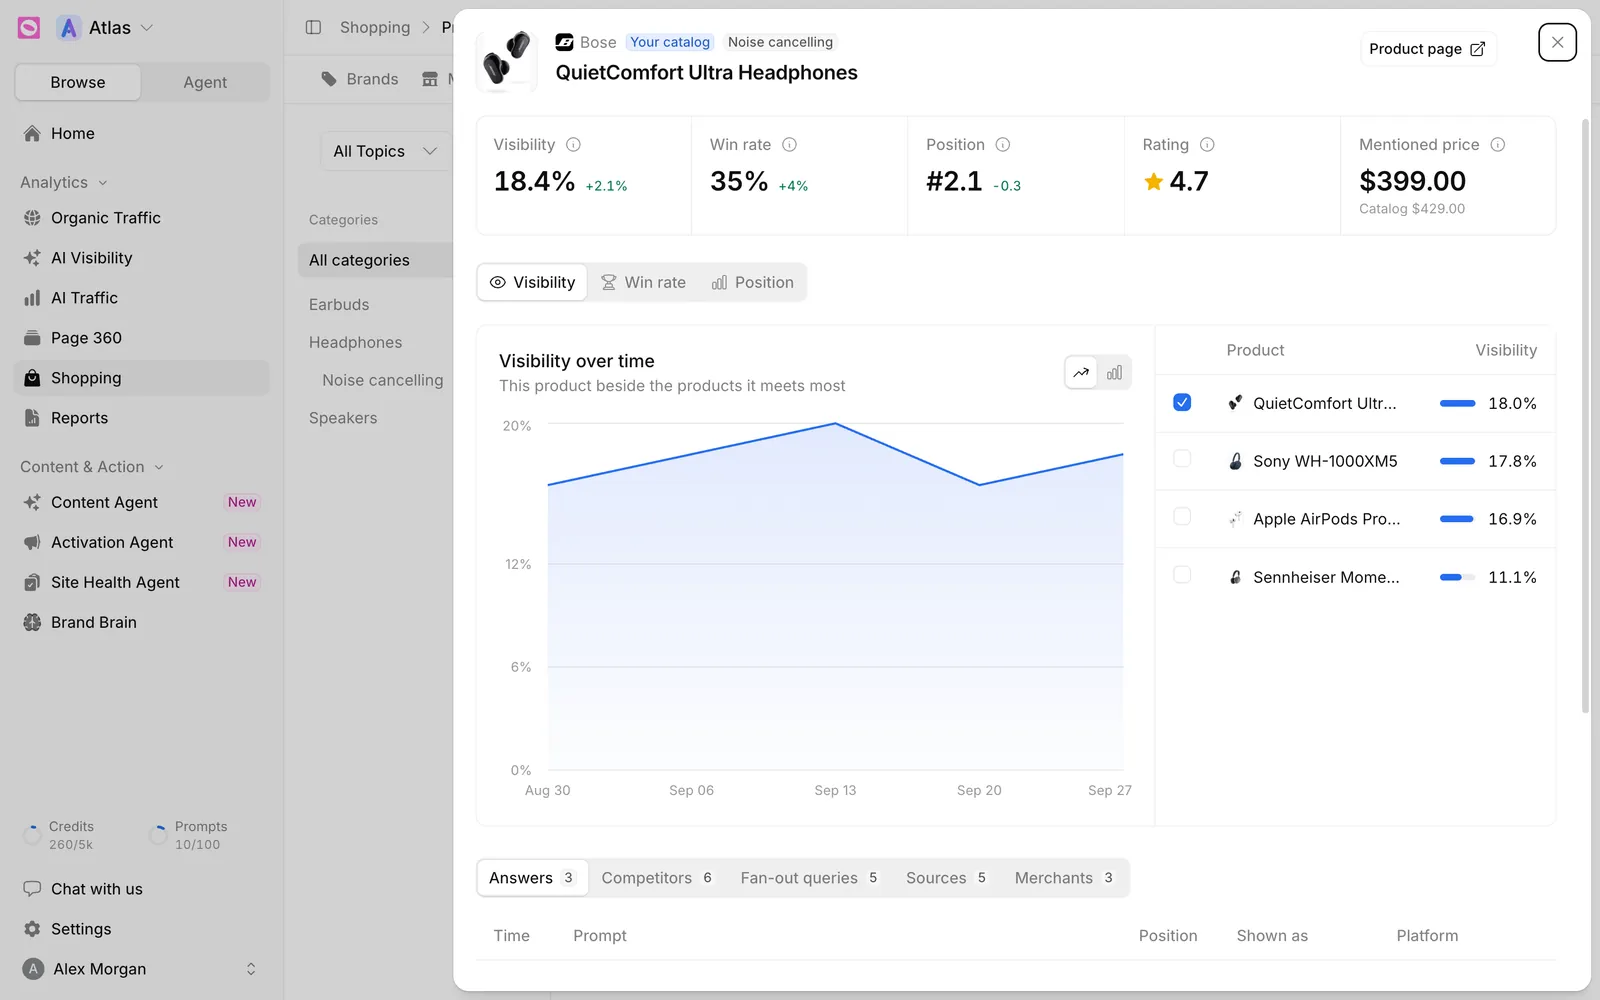Open Organic Traffic analytics
The width and height of the screenshot is (1600, 1000).
tap(142, 218)
